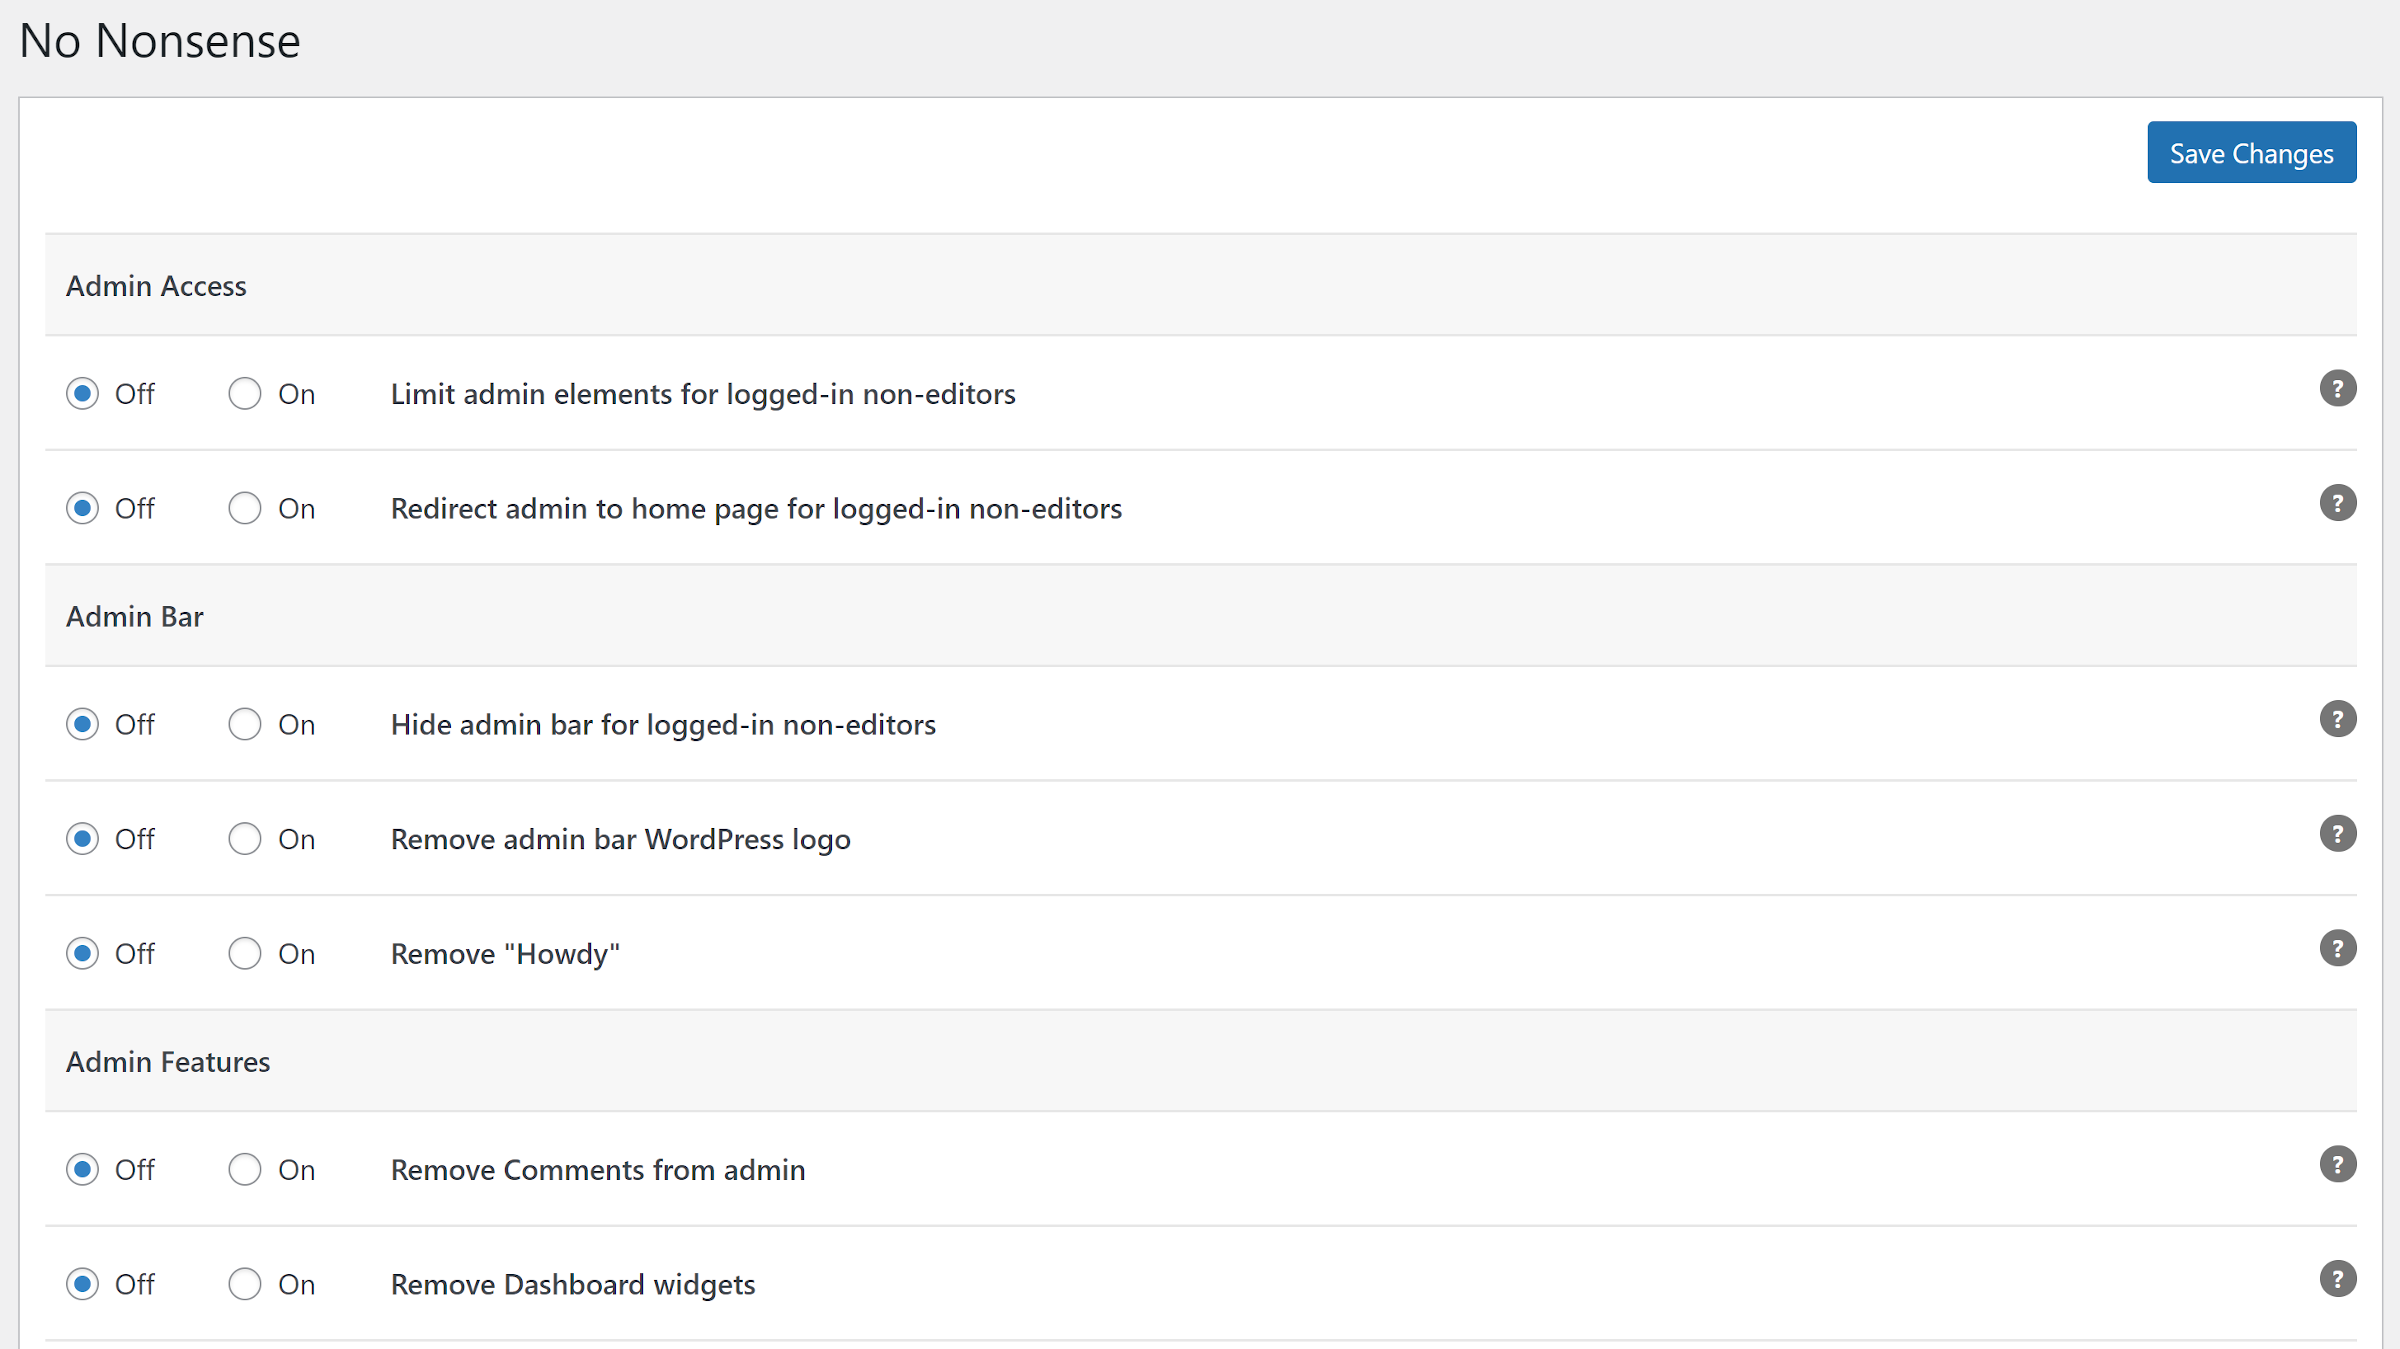2400x1349 pixels.
Task: Select Off for Remove "Howdy"
Action: [83, 953]
